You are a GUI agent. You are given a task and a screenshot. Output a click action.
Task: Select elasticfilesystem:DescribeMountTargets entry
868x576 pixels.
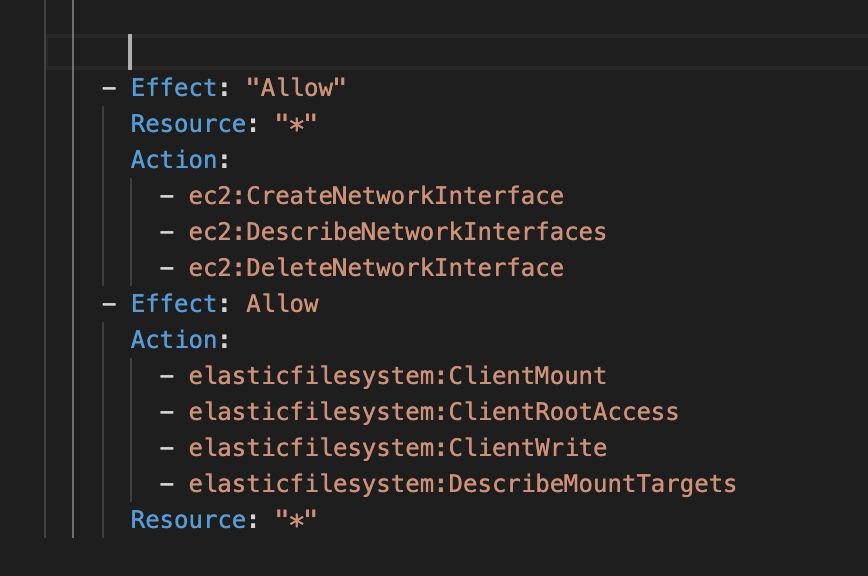[462, 483]
